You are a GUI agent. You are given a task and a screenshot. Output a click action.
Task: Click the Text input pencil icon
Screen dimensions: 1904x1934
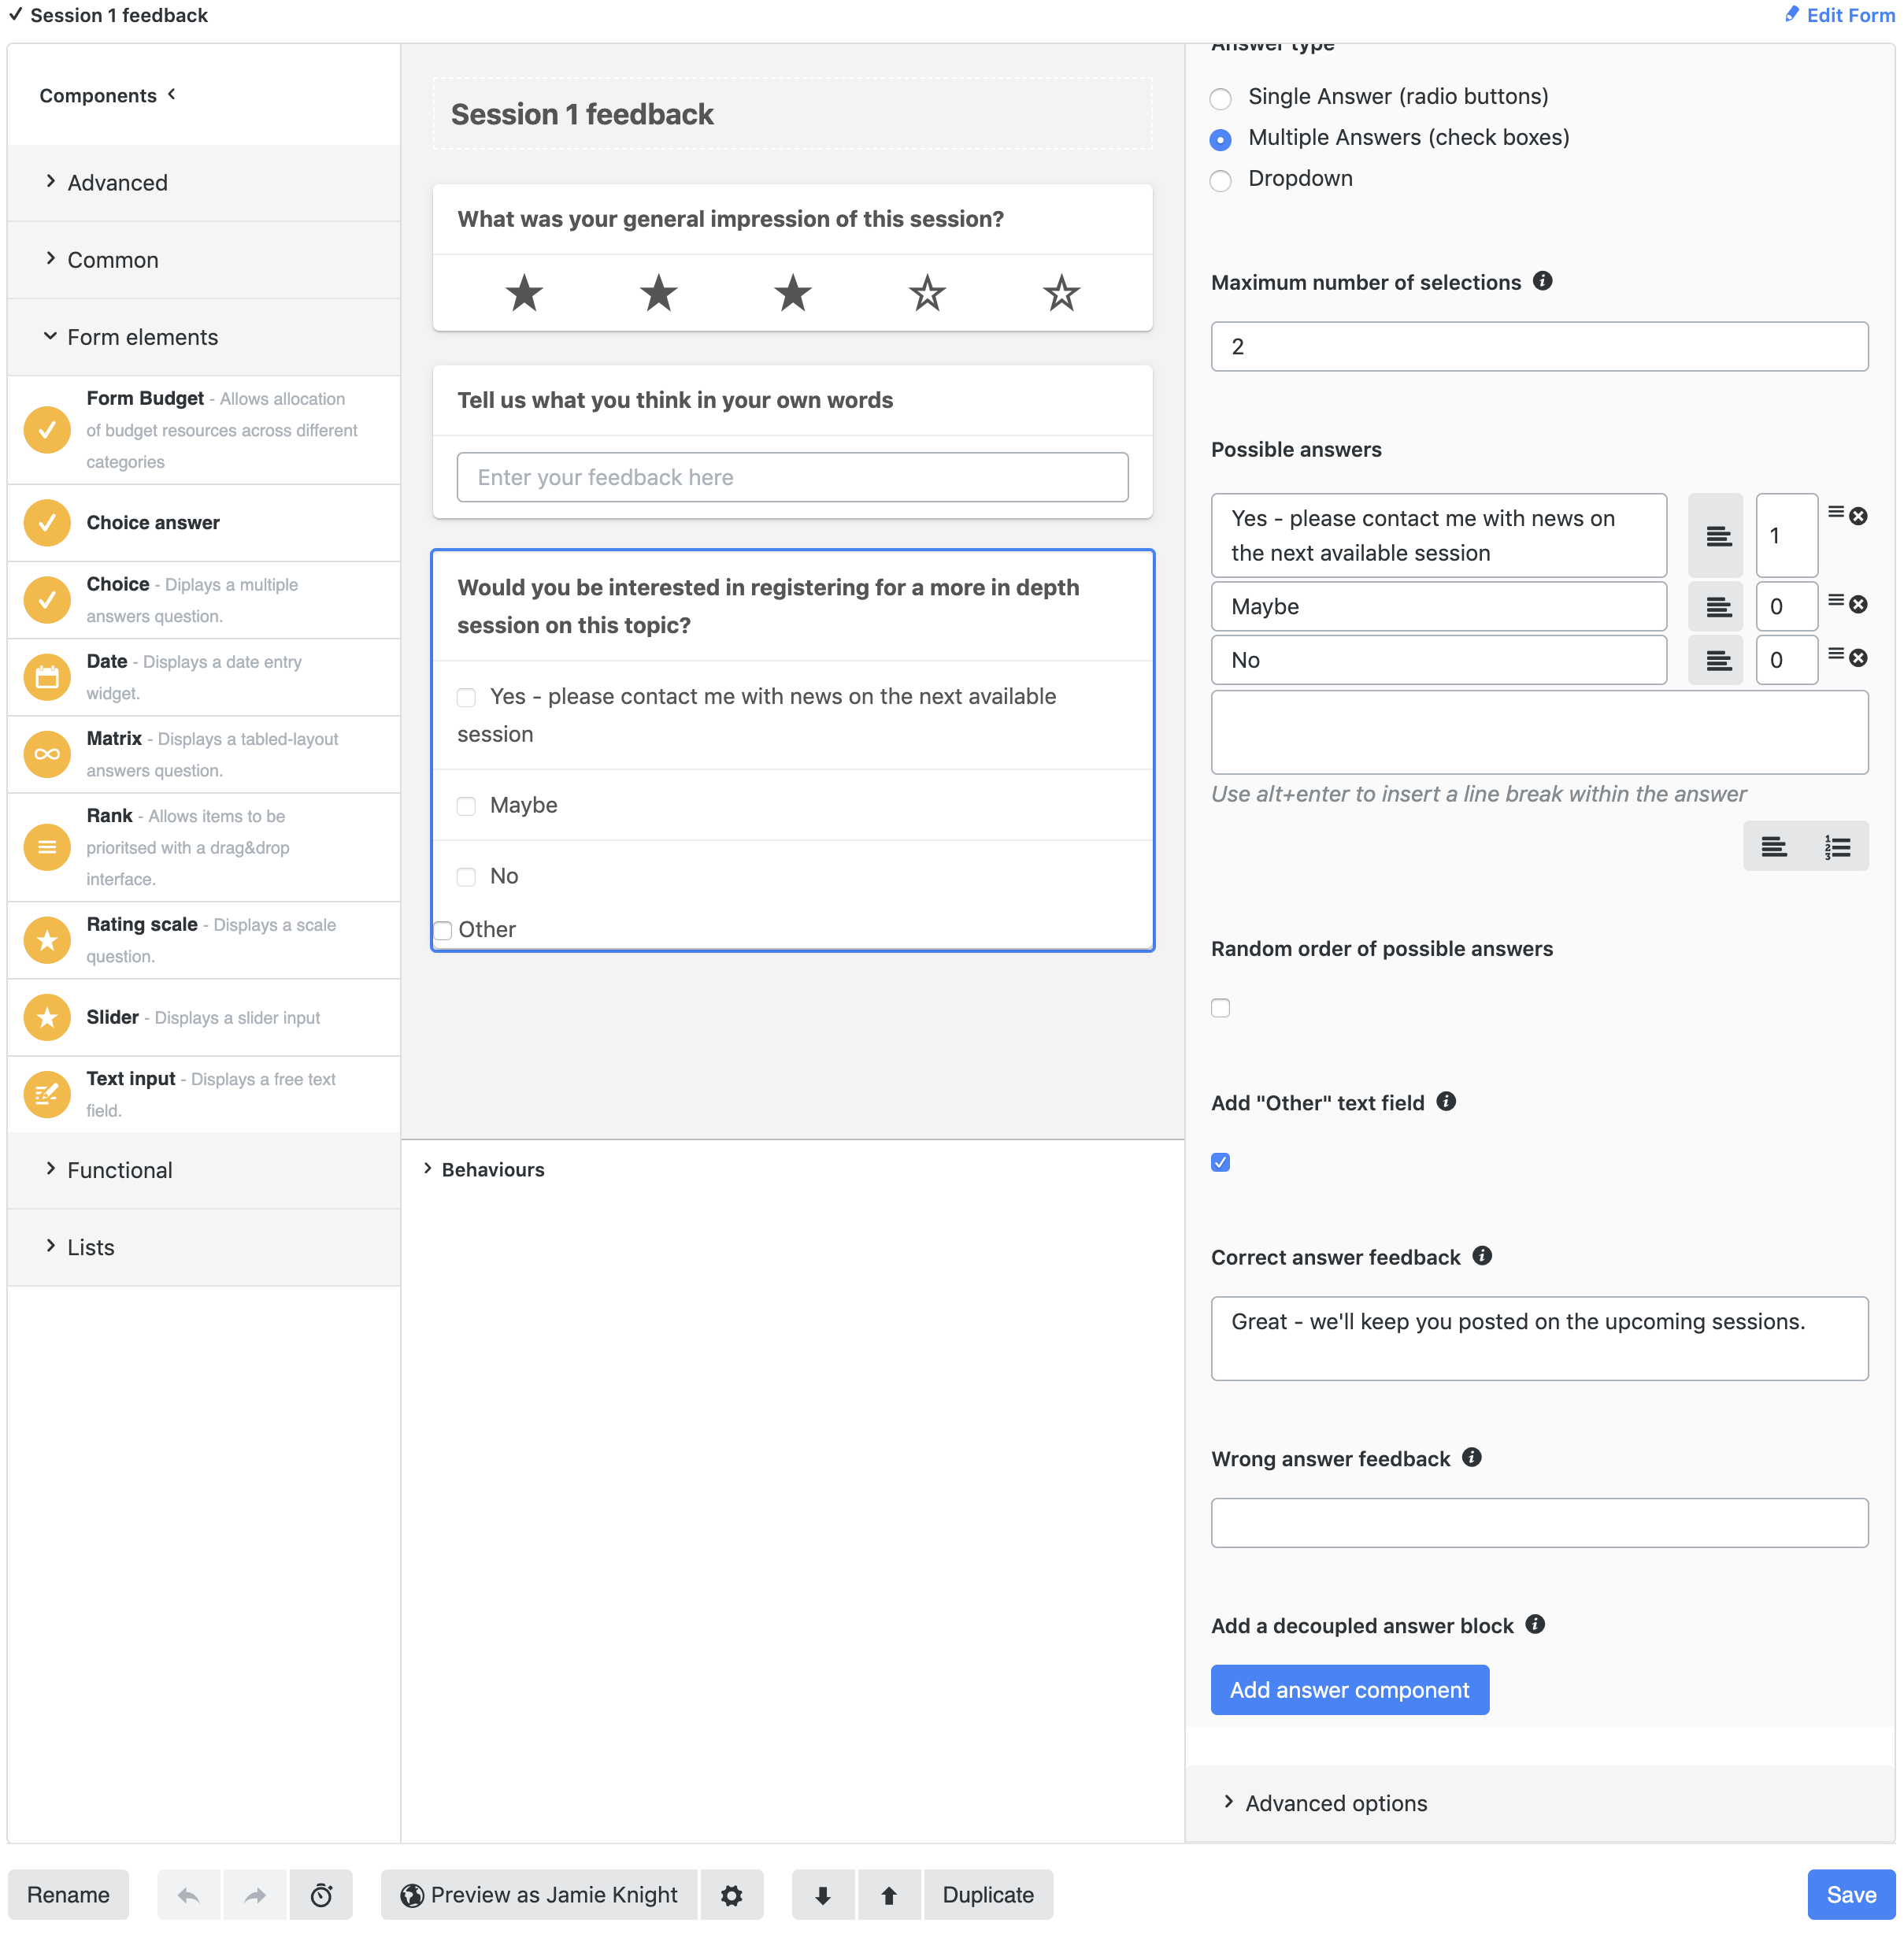[x=47, y=1094]
